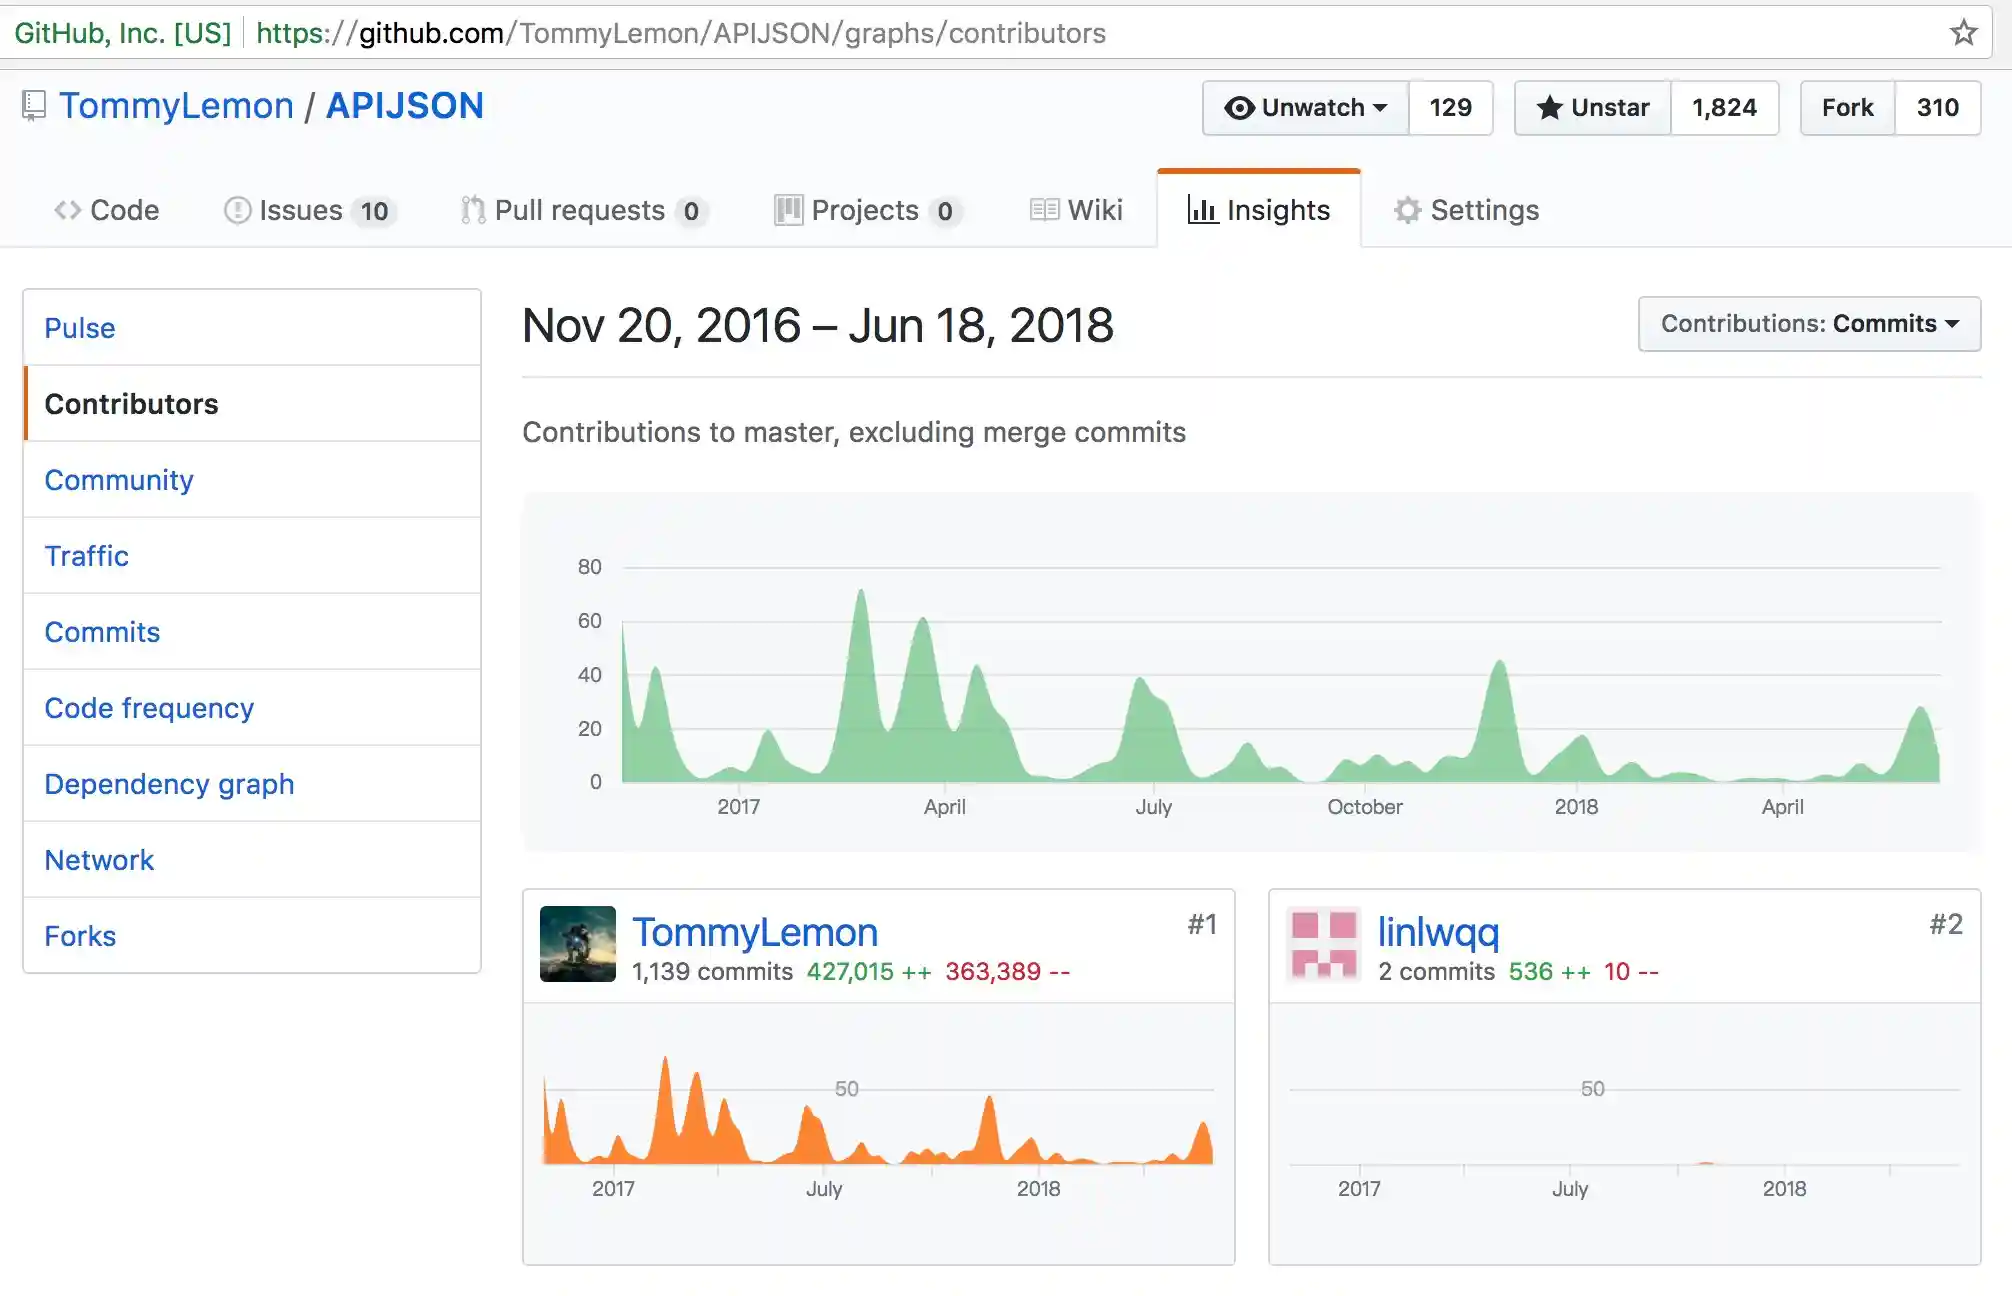Open Community in the sidebar
Screen dimensions: 2012x1296
(x=252, y=480)
